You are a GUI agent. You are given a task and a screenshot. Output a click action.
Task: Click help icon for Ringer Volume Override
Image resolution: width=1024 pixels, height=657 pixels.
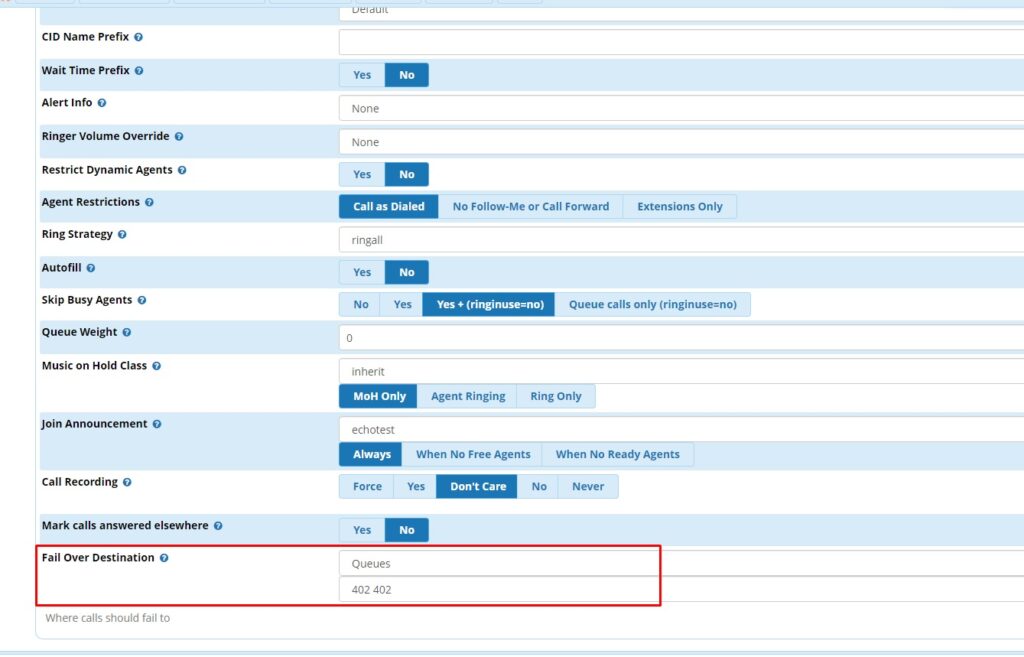[179, 136]
